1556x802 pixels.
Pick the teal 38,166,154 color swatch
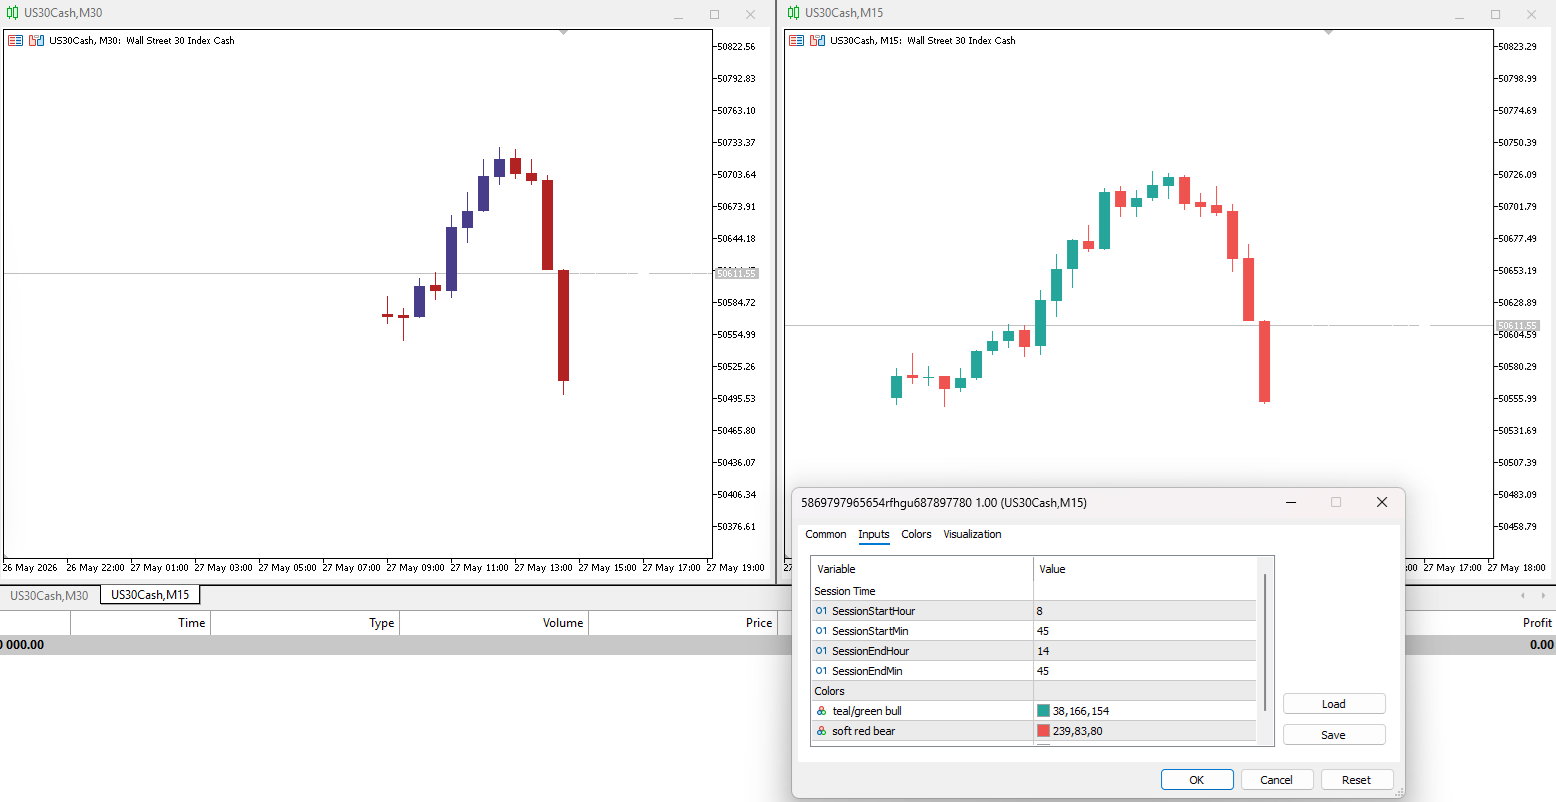pos(1044,711)
